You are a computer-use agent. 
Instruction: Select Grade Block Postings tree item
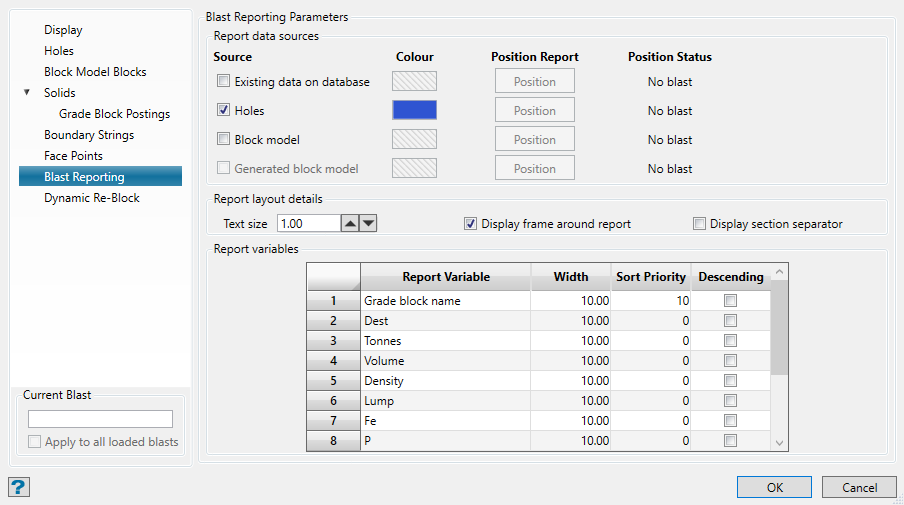tap(114, 114)
